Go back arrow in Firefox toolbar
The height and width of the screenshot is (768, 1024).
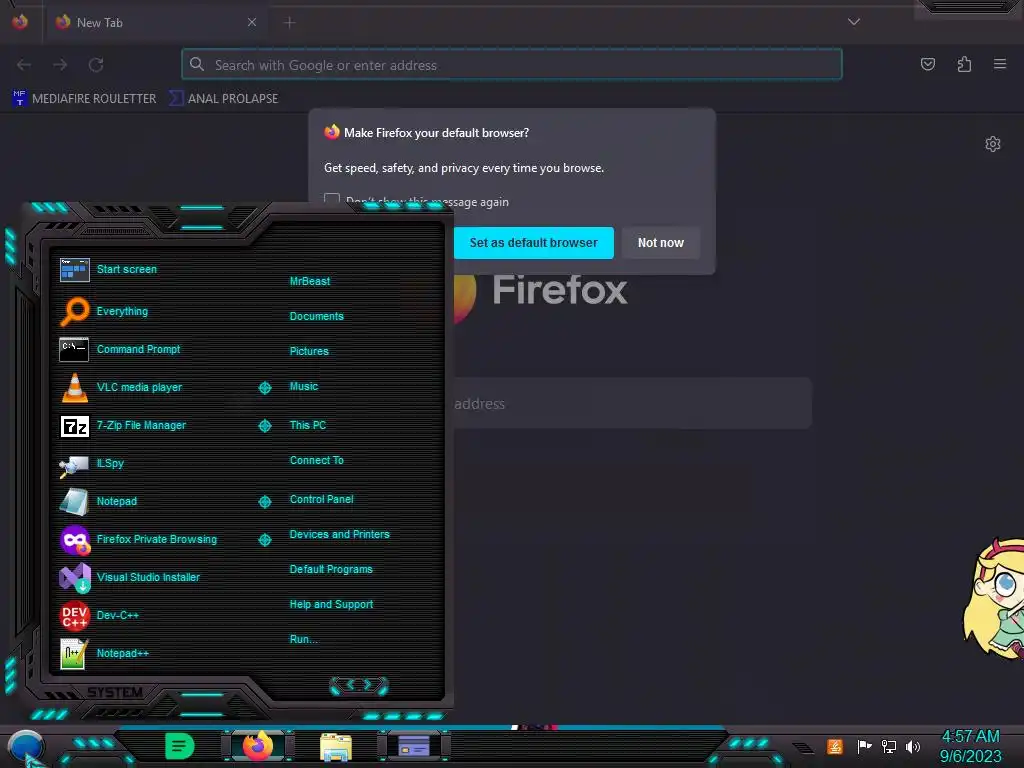tap(24, 65)
